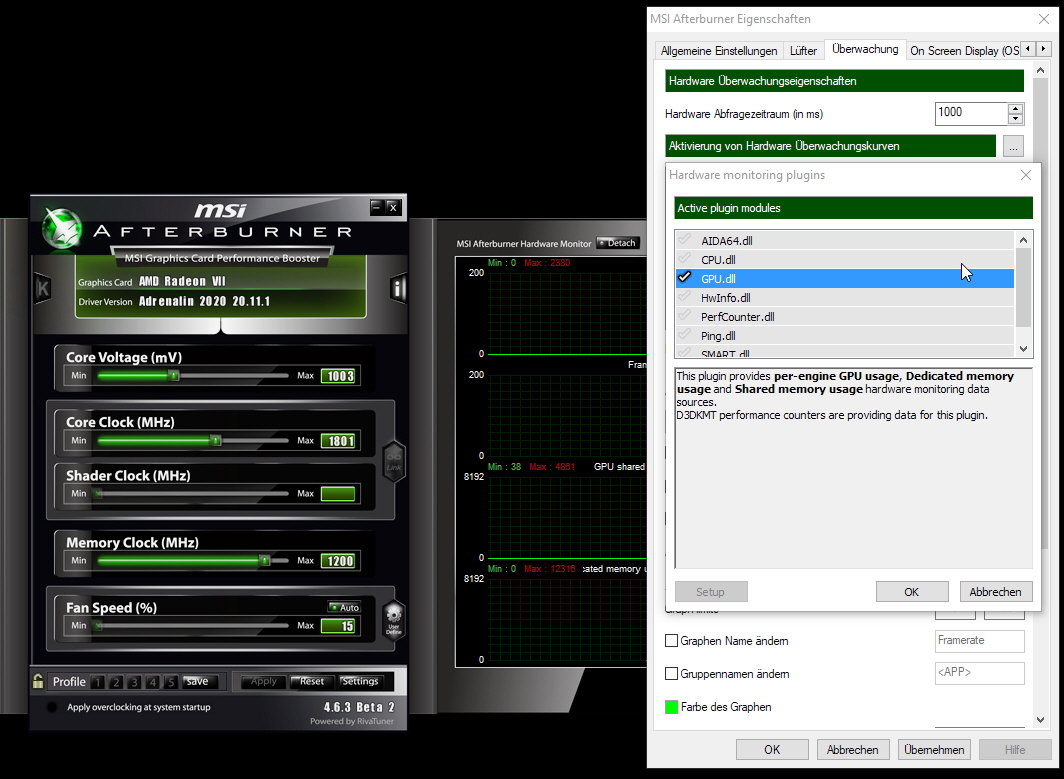Click OK in the plugins dialog
Image resolution: width=1064 pixels, height=779 pixels.
point(911,592)
